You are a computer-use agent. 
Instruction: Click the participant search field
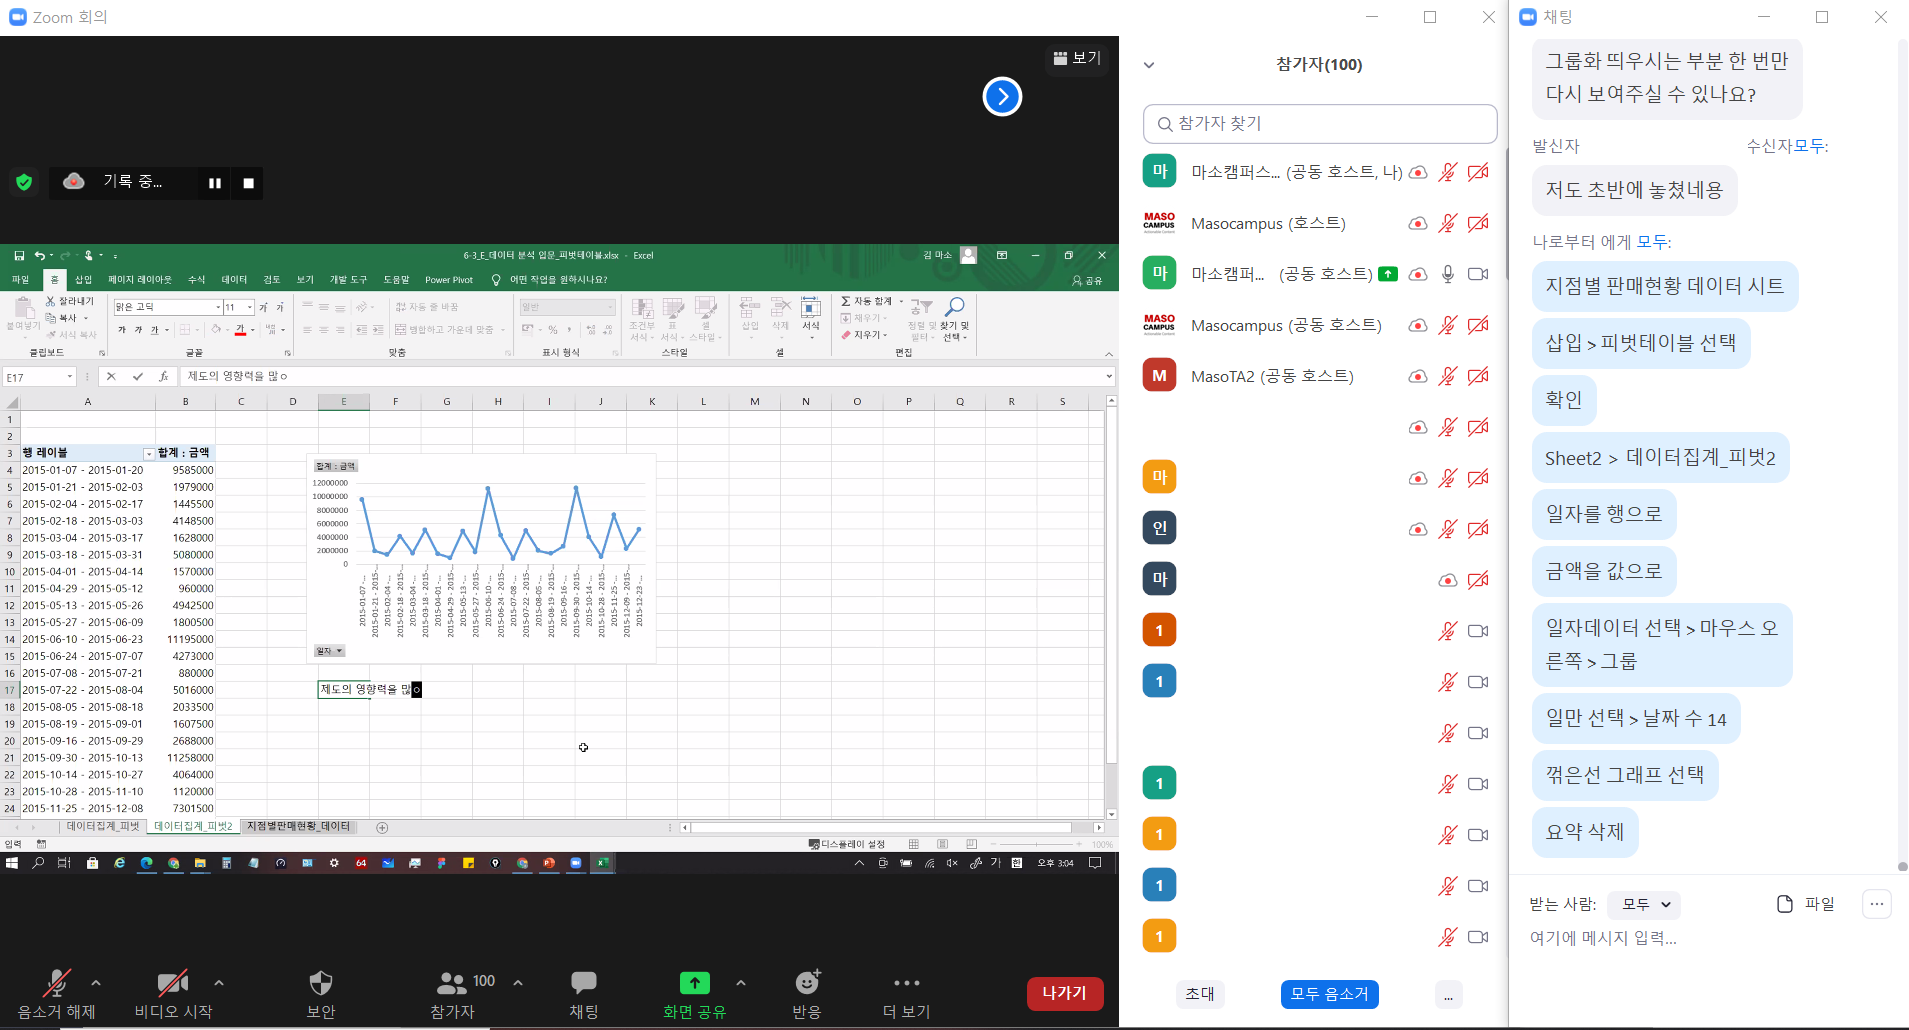[1320, 124]
